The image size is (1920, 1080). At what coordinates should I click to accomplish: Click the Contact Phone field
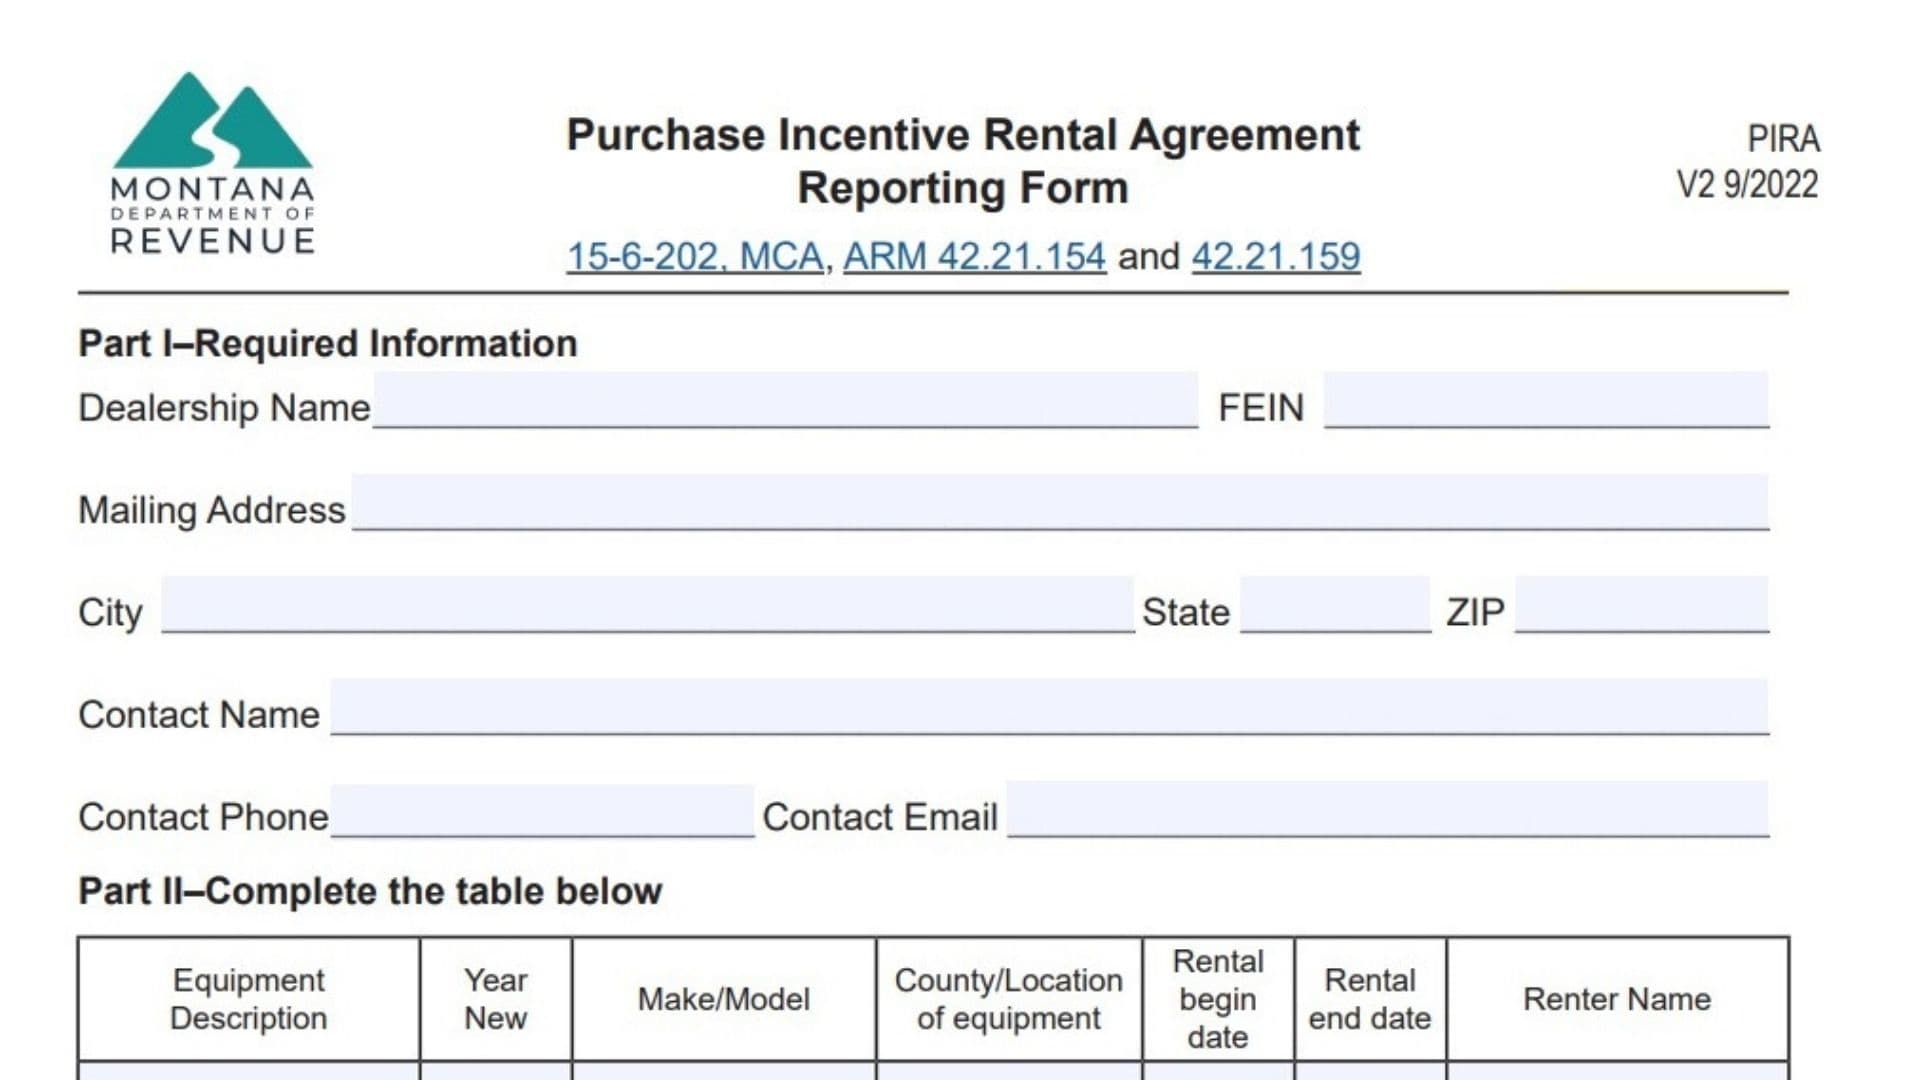point(542,811)
